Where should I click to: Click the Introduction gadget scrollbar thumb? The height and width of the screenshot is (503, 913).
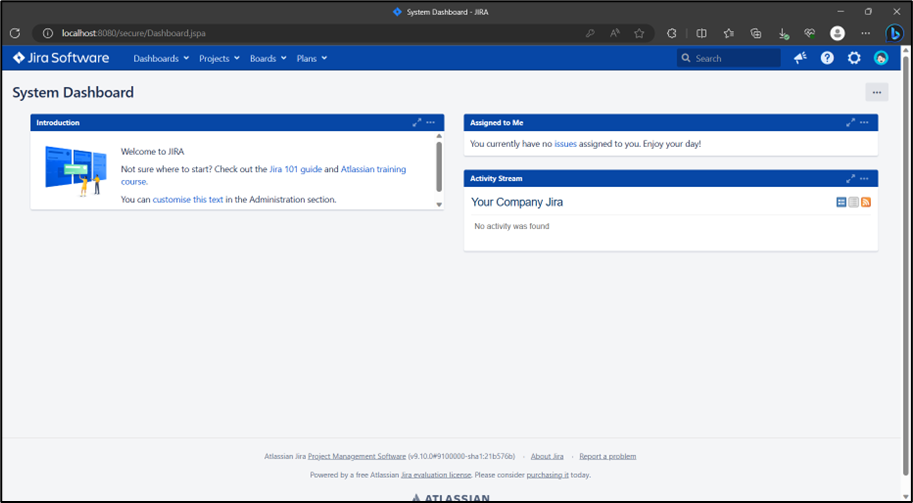click(439, 166)
